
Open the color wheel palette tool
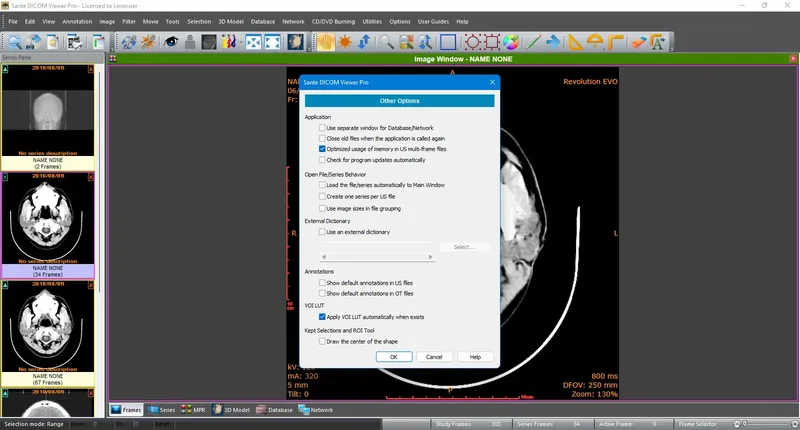510,42
